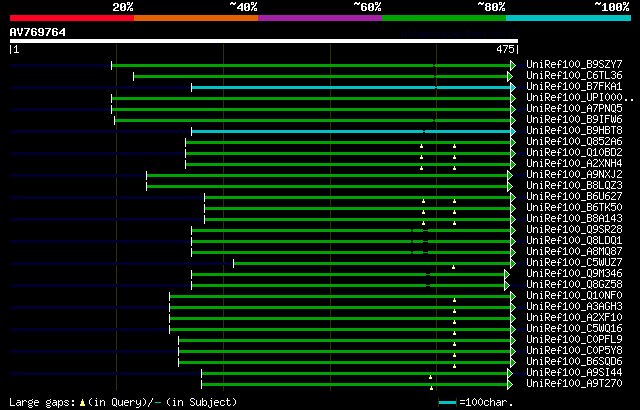Select the UniRef100_Q8LDQ1 label
Image resolution: width=640 pixels, height=410 pixels.
574,241
